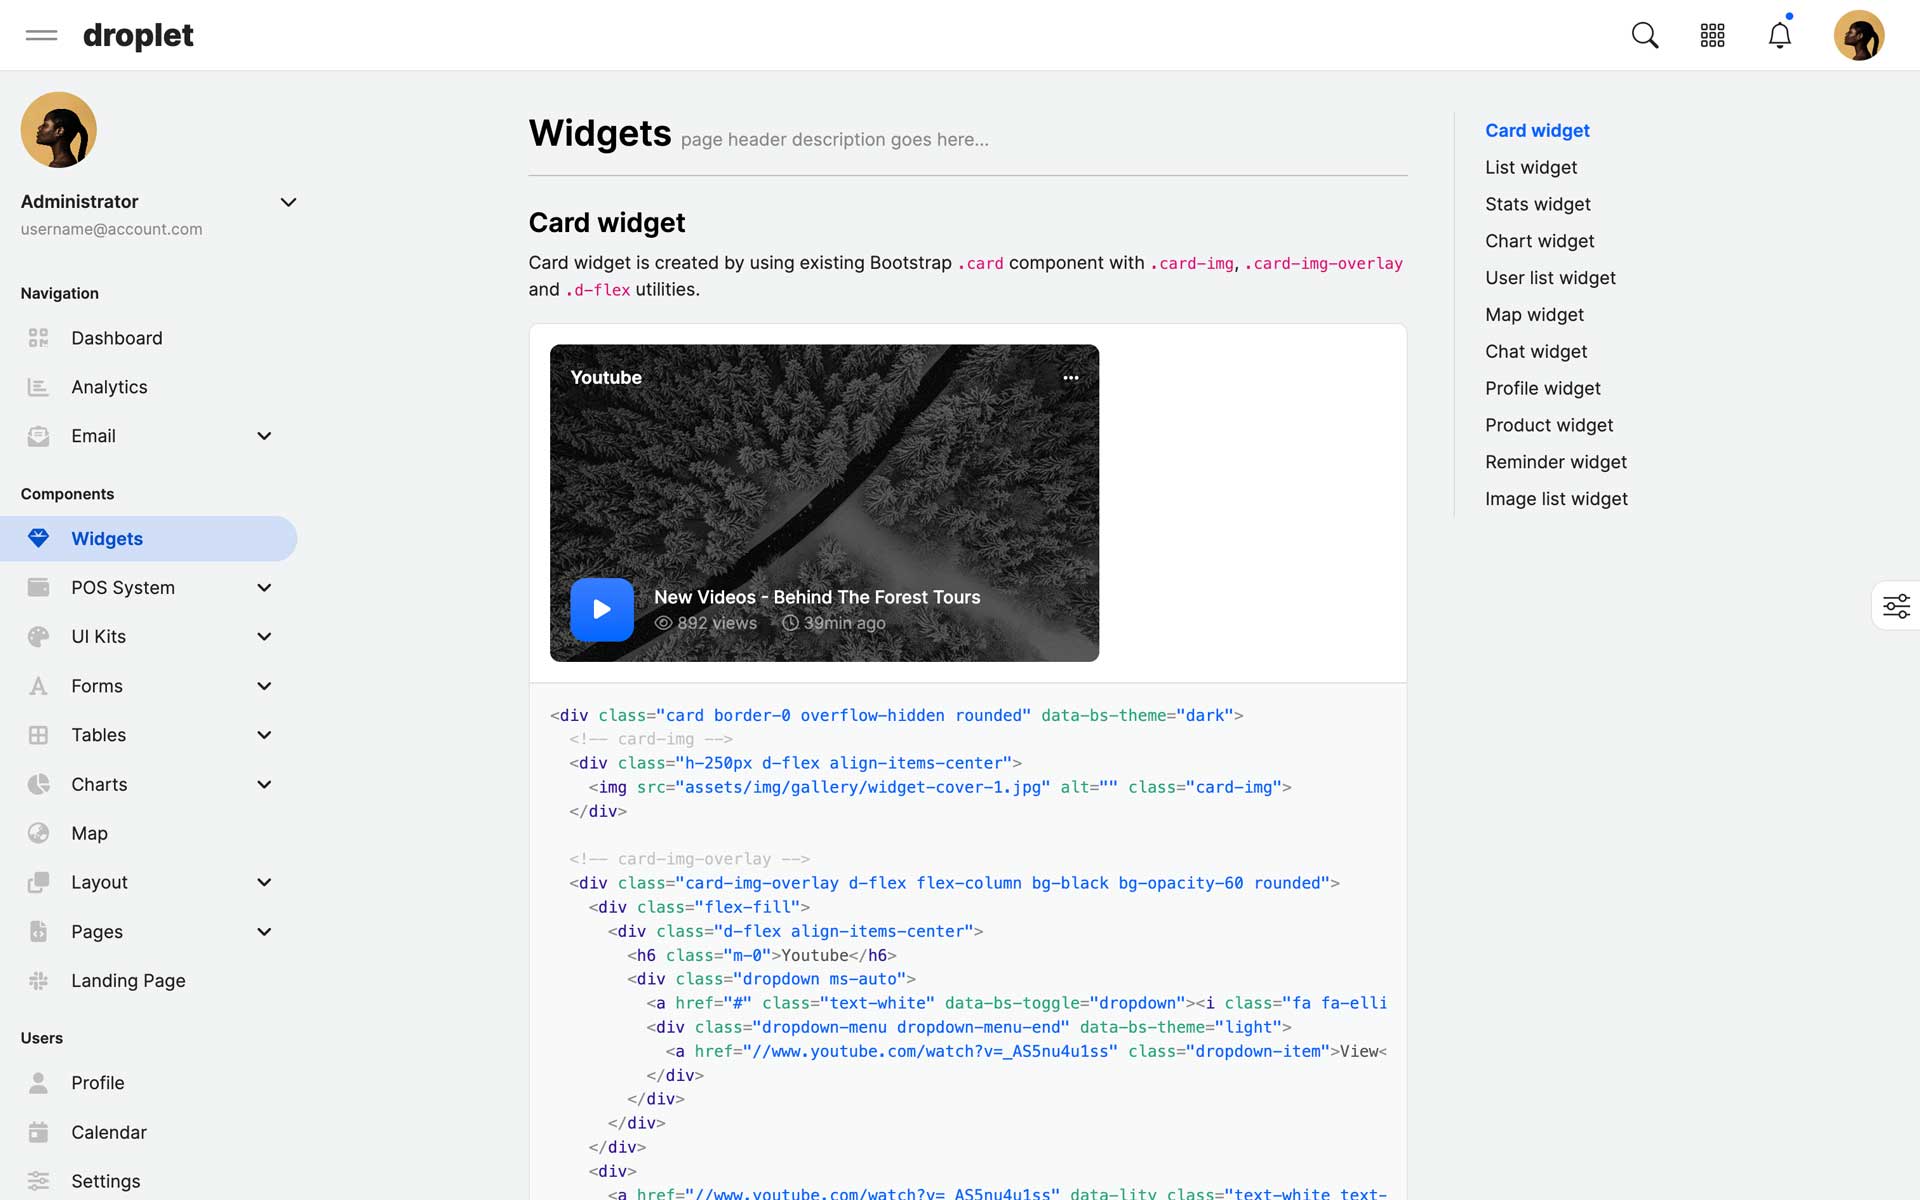Screen dimensions: 1920x1200
Task: Click the Dashboard sidebar icon
Action: pos(38,338)
